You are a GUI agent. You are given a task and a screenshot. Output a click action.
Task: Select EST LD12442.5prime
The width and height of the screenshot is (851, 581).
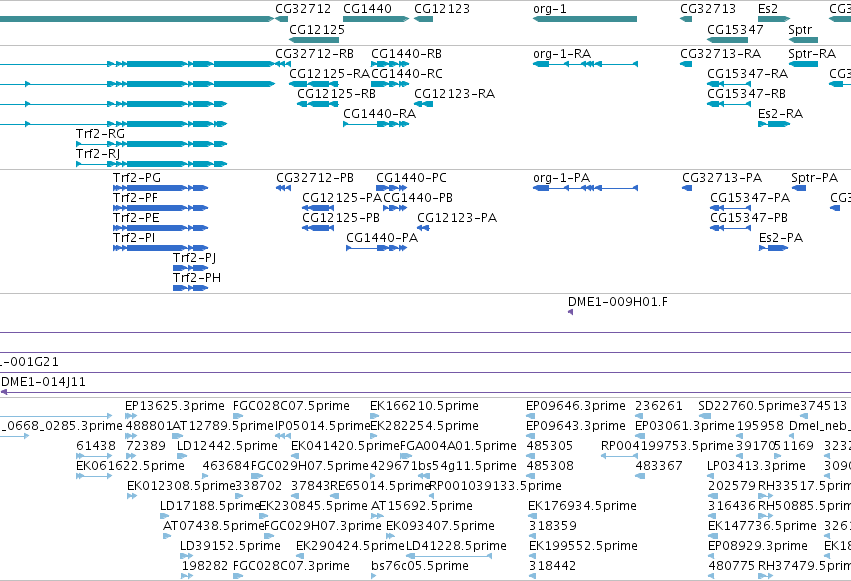(227, 446)
